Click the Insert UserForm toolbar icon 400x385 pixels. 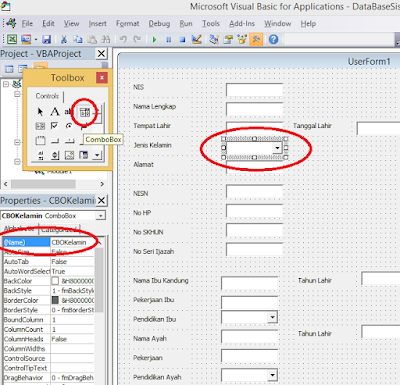pos(26,39)
